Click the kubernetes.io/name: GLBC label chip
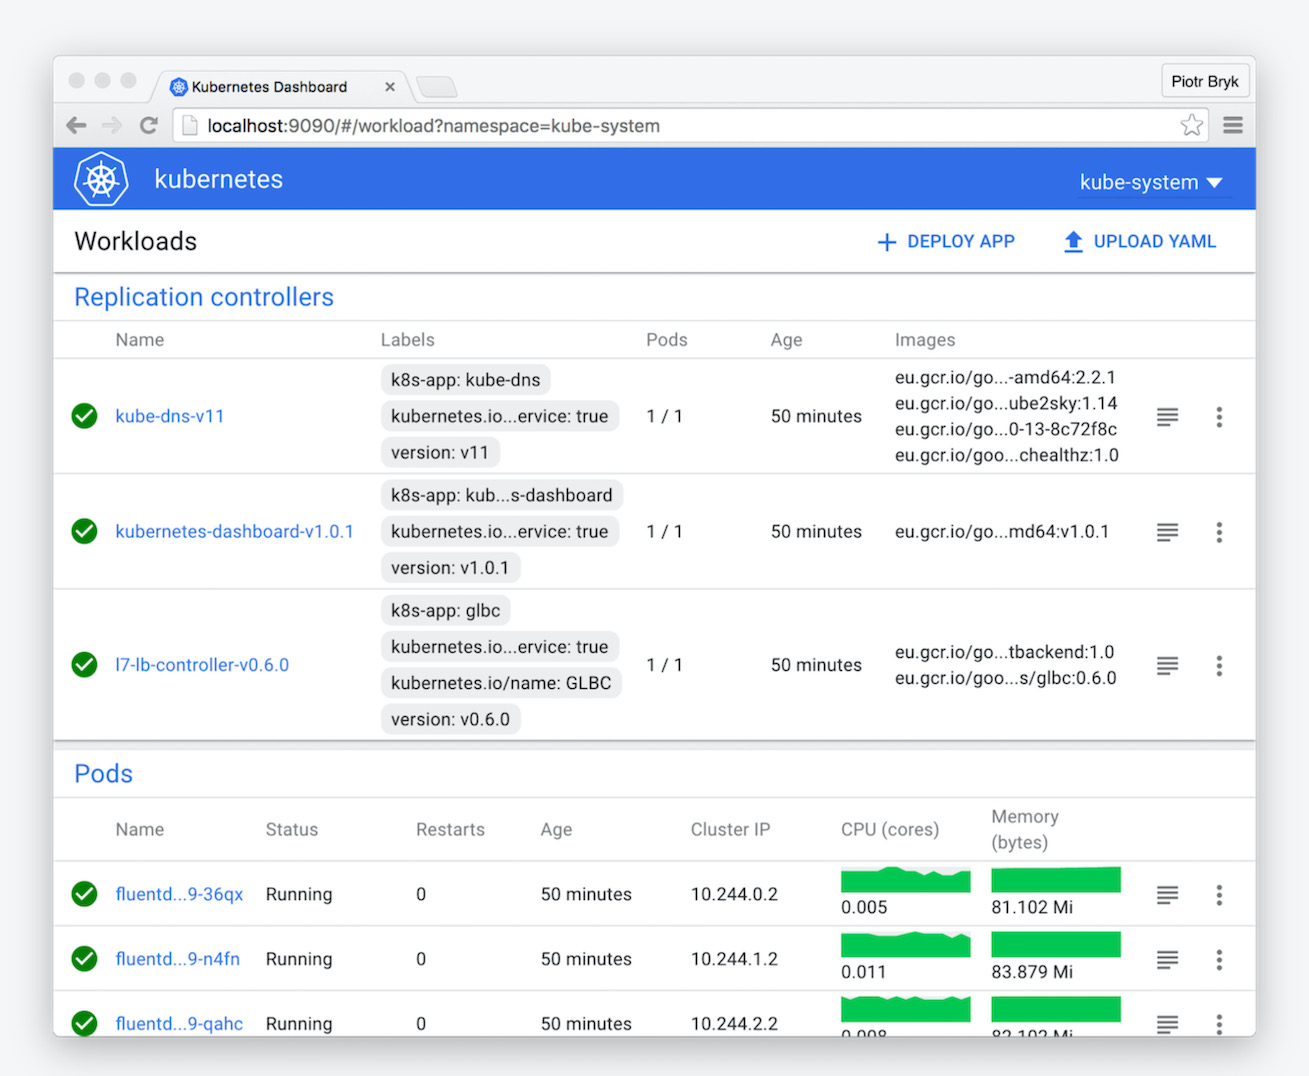 (x=500, y=683)
